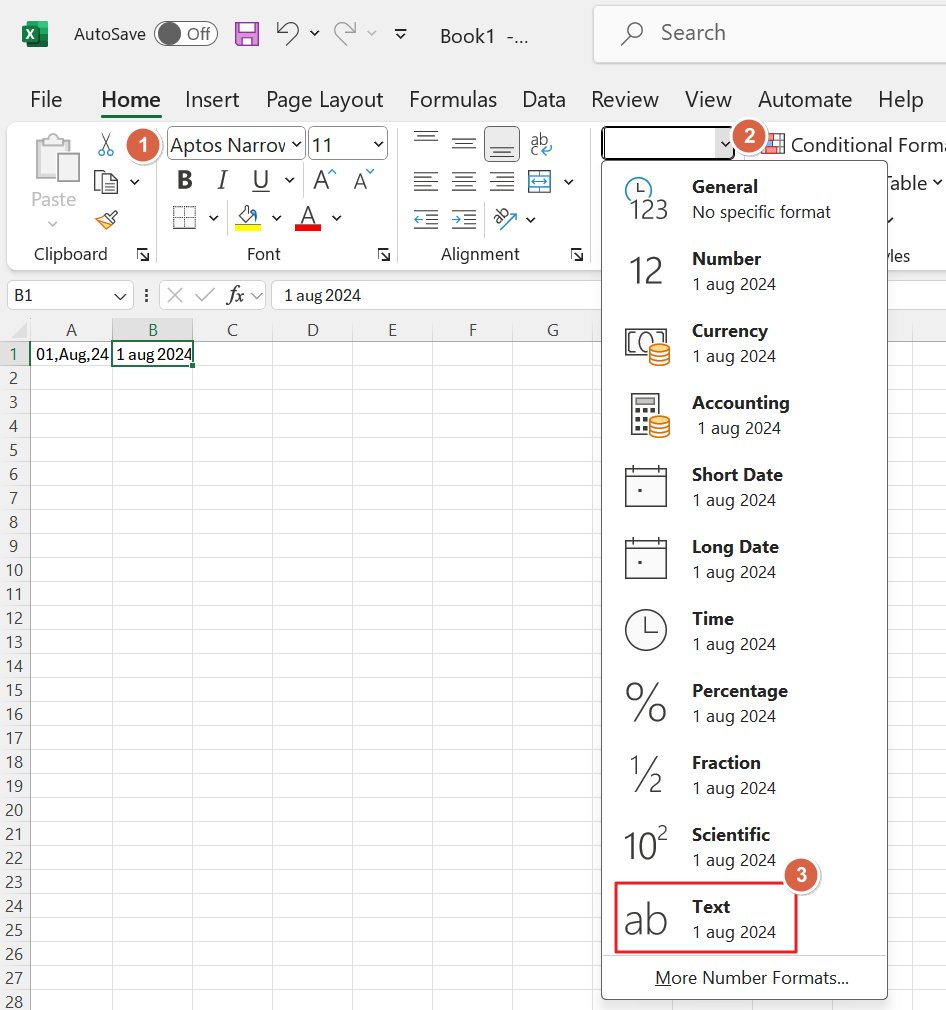Toggle bottom align button
The image size is (946, 1010).
[x=502, y=145]
